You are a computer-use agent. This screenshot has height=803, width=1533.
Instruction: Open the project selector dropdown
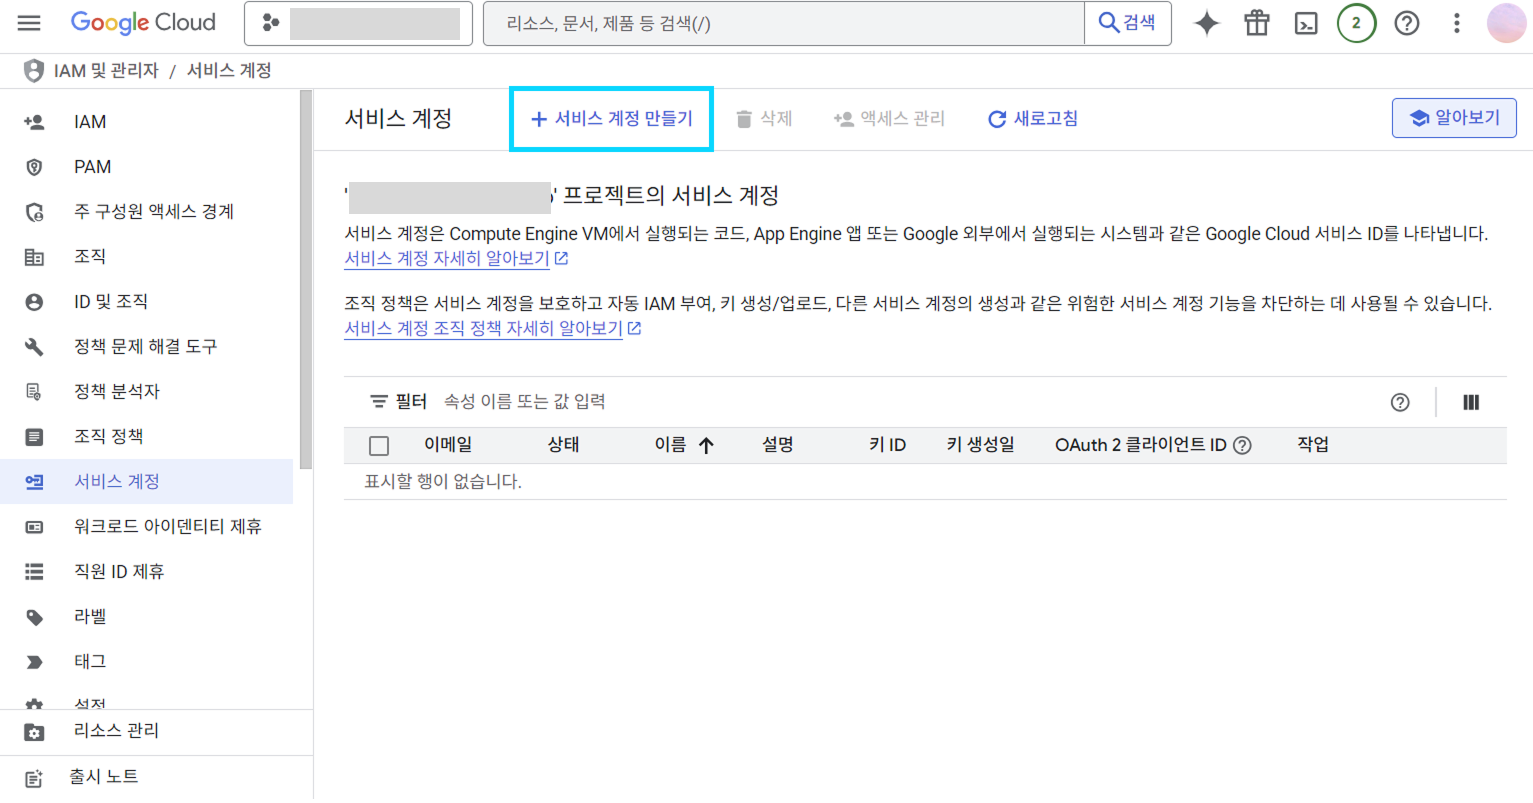click(x=358, y=23)
